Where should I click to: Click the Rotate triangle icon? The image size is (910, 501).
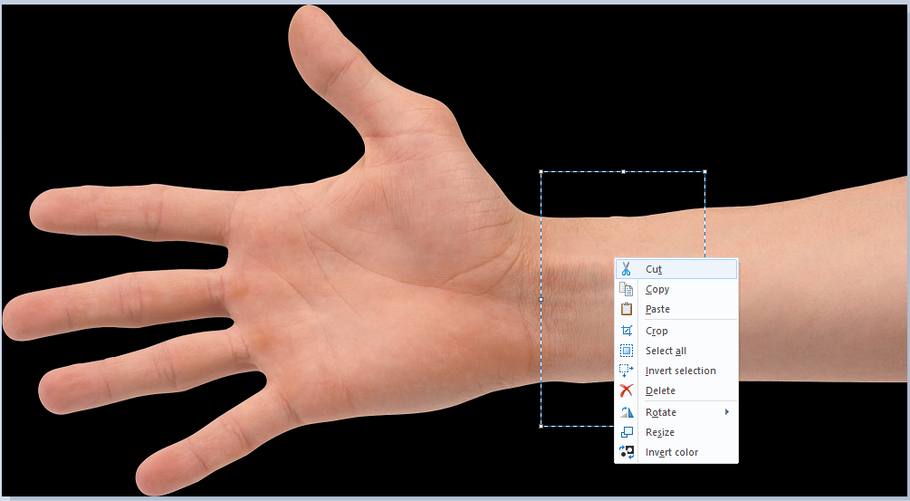(626, 412)
